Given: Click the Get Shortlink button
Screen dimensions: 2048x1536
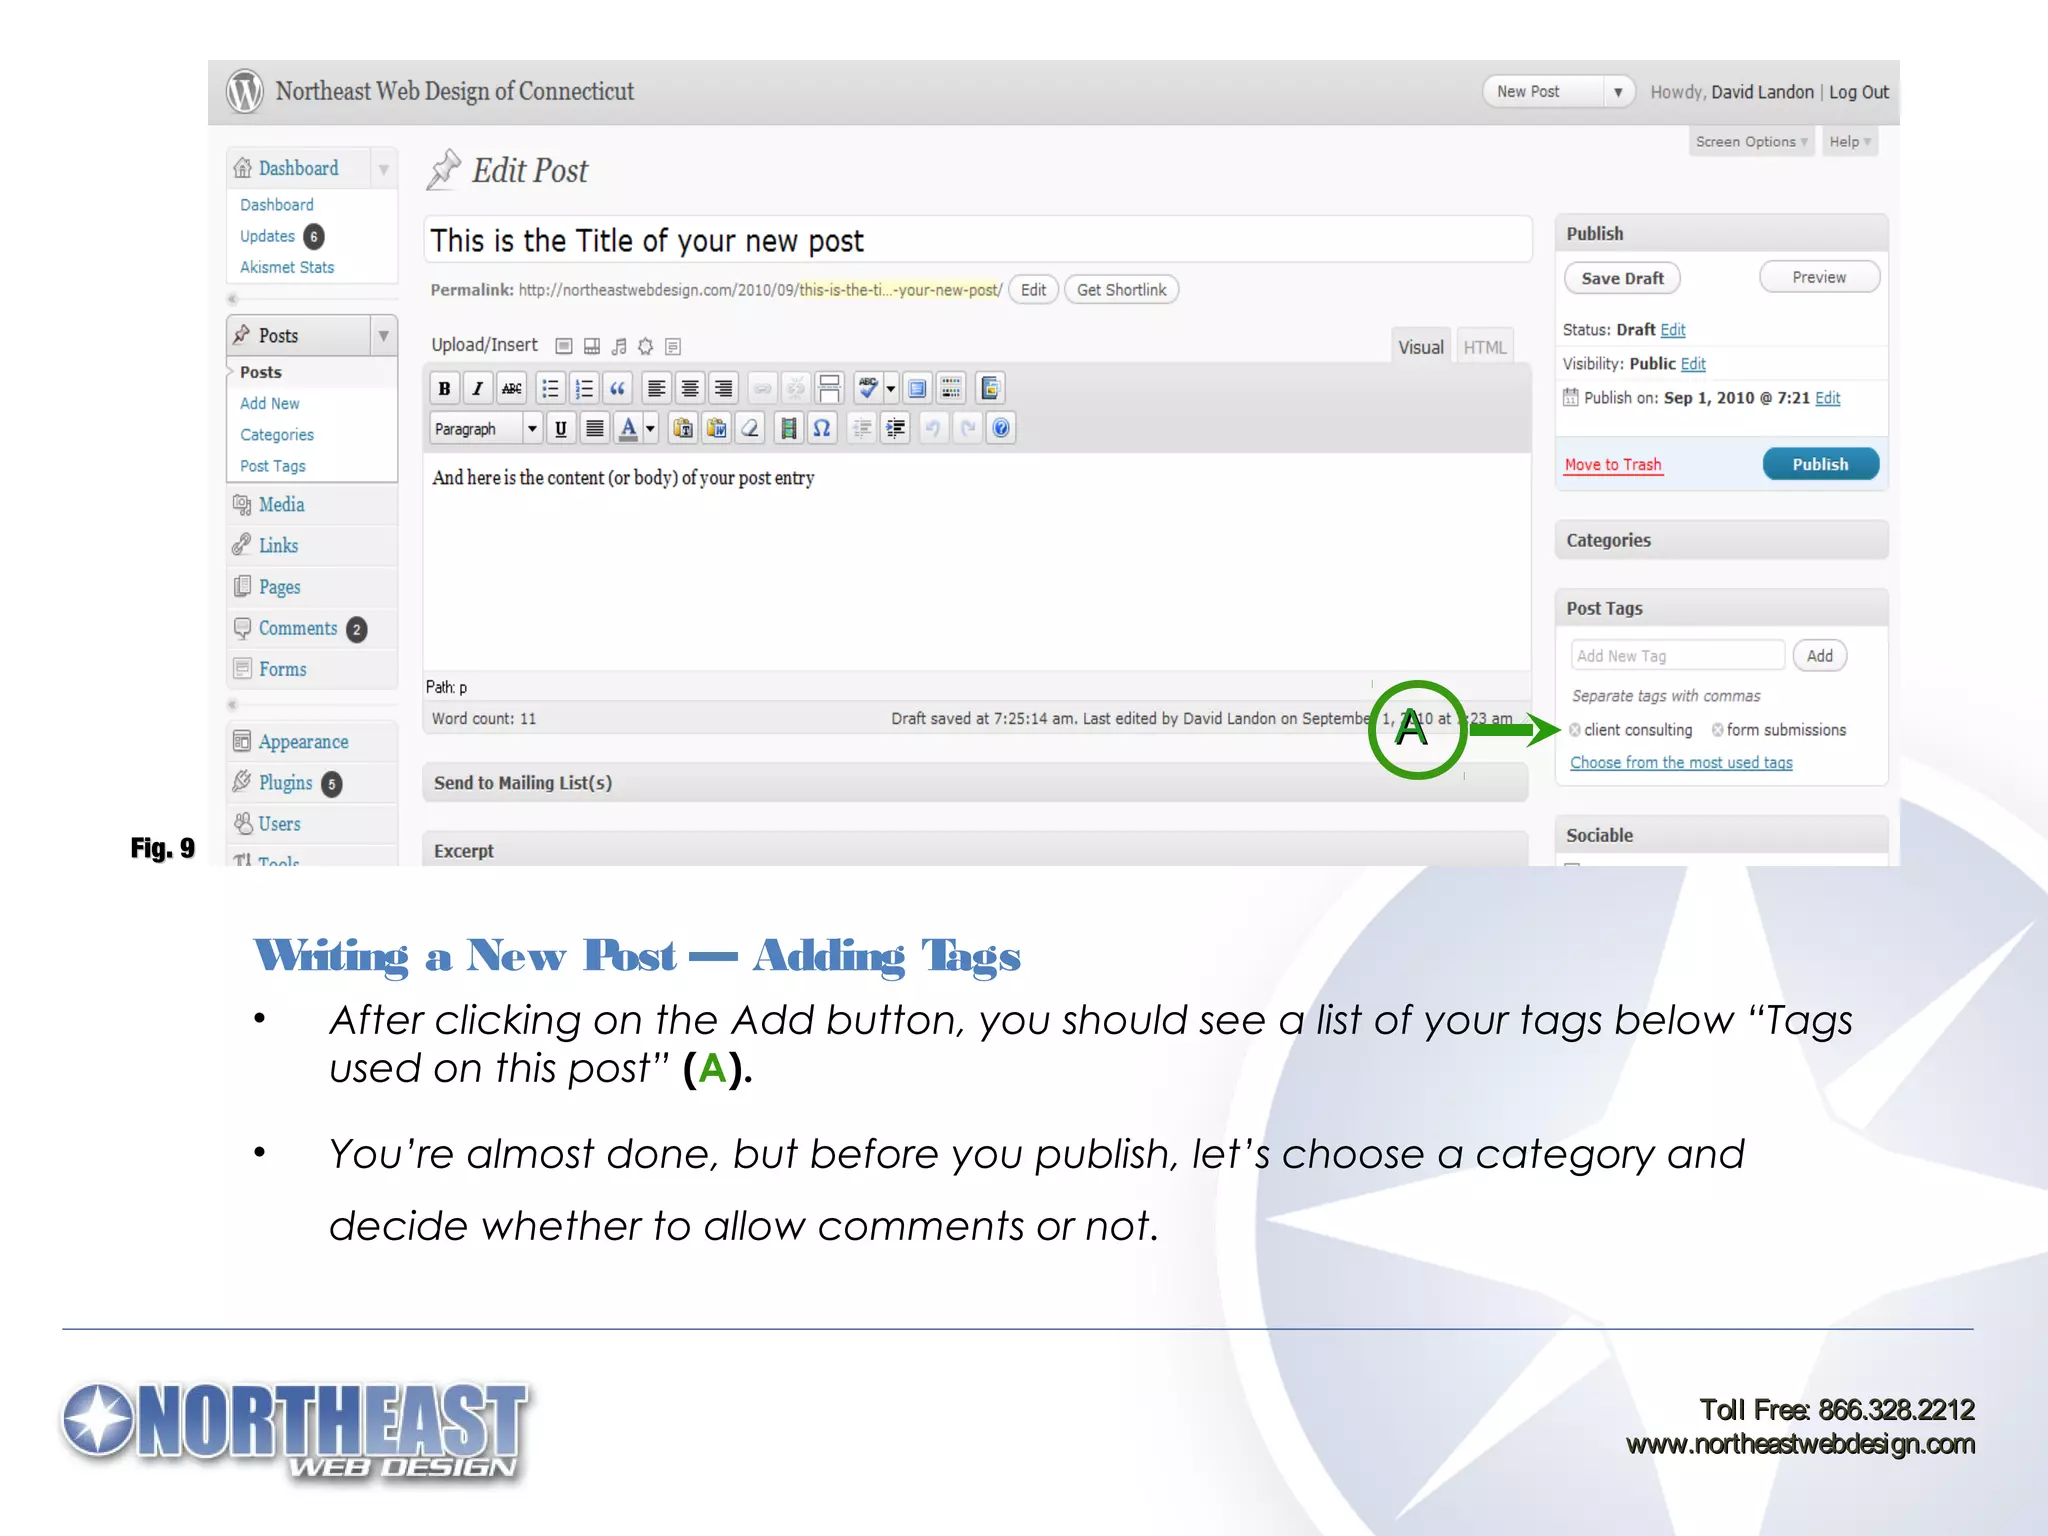Looking at the screenshot, I should tap(1122, 290).
